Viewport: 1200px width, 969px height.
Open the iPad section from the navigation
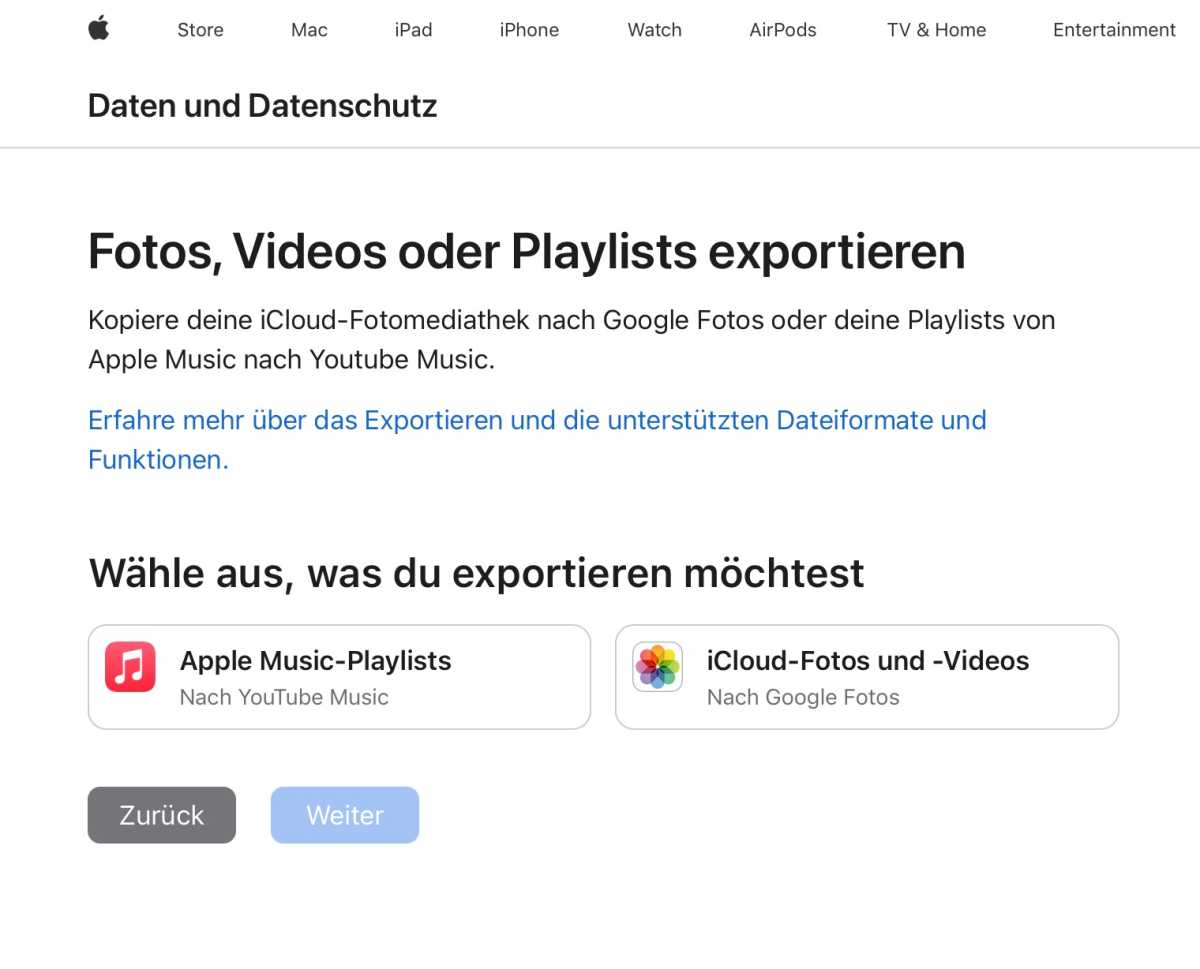[413, 29]
